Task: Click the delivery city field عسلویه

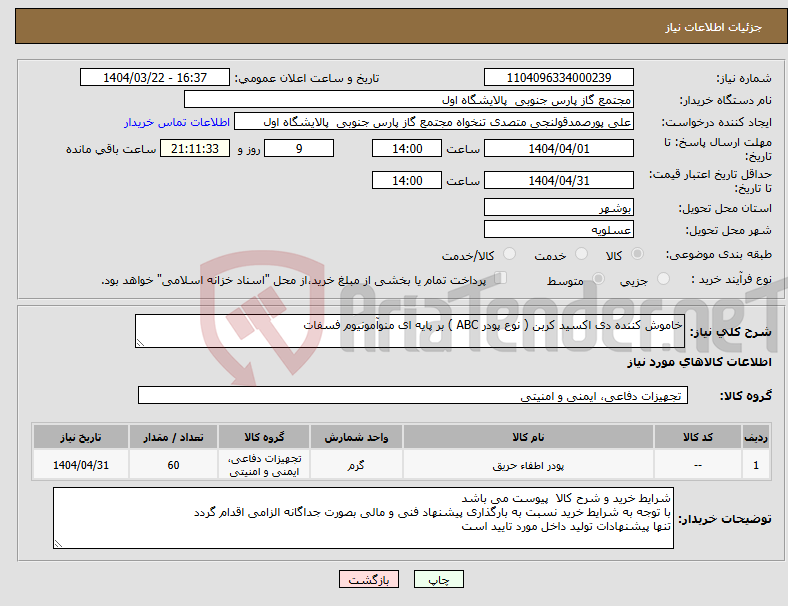Action: 559,230
